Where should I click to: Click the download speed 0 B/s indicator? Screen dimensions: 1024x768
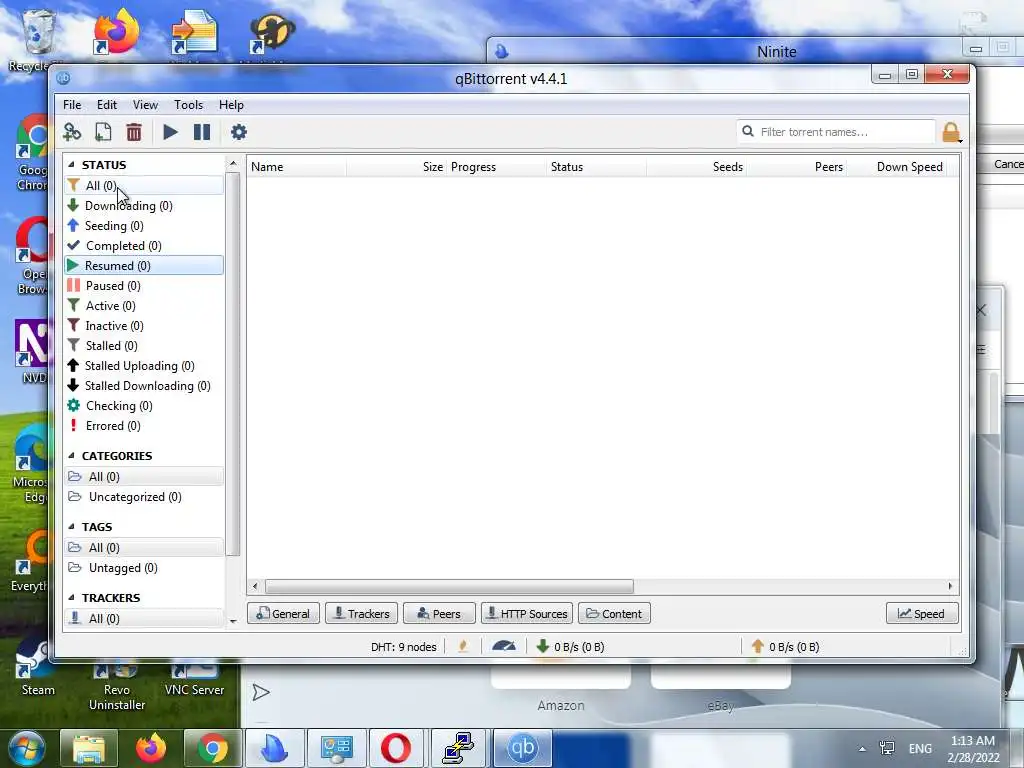coord(570,647)
